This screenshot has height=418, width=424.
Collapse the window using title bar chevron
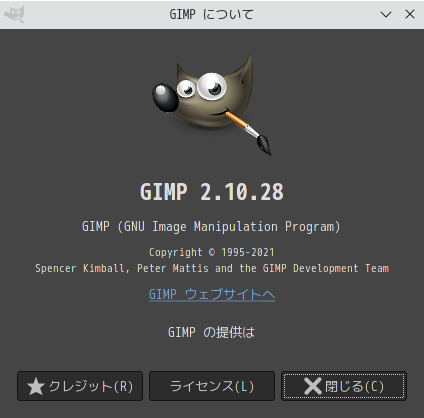click(386, 14)
